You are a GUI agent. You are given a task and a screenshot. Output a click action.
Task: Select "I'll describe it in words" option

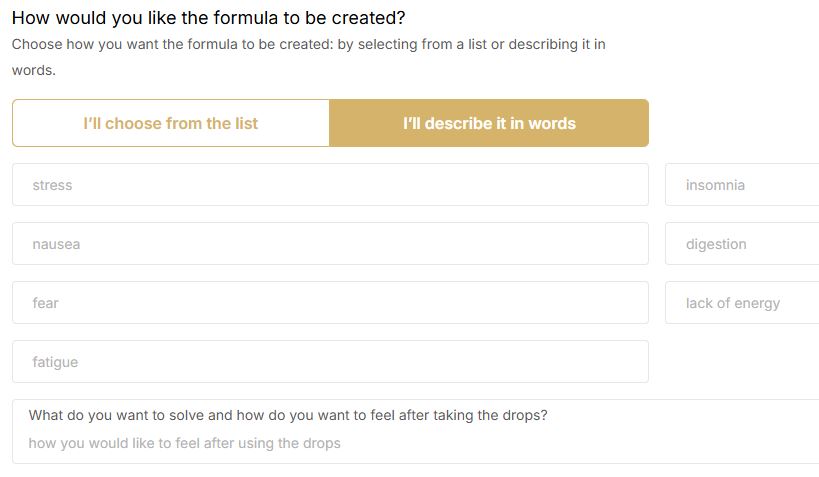click(489, 123)
